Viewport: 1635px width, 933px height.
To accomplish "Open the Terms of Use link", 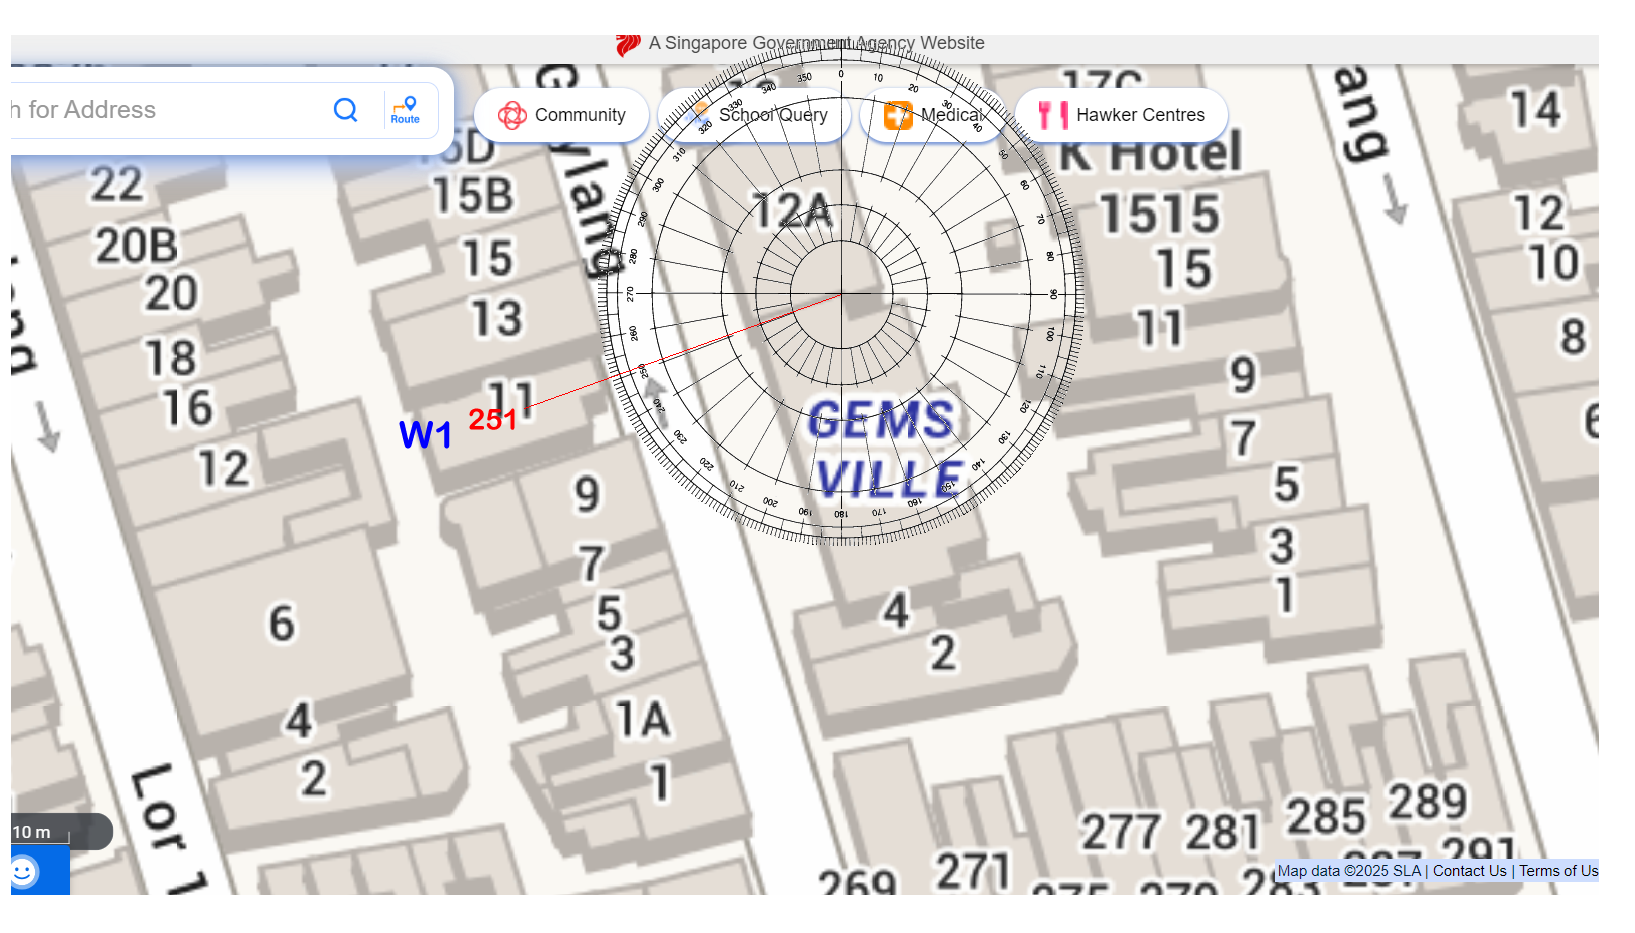I will tap(1558, 871).
